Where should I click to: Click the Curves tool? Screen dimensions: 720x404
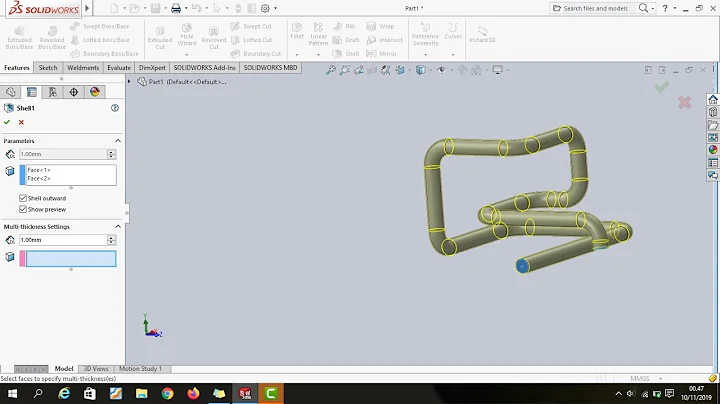(x=453, y=31)
